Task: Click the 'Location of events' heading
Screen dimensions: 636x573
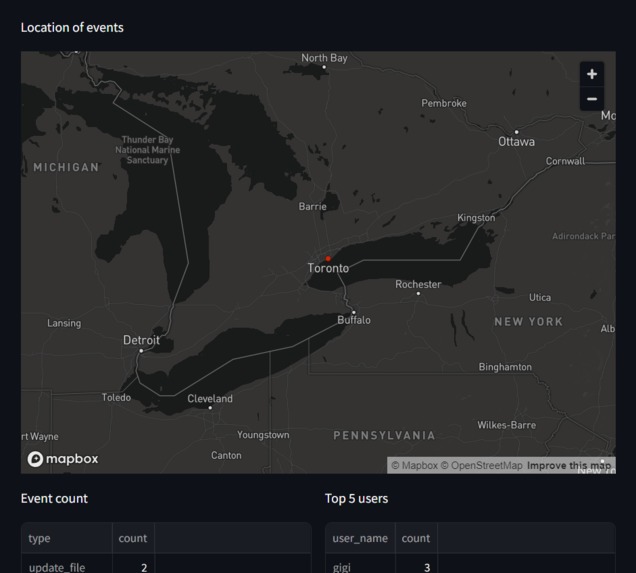Action: [72, 28]
